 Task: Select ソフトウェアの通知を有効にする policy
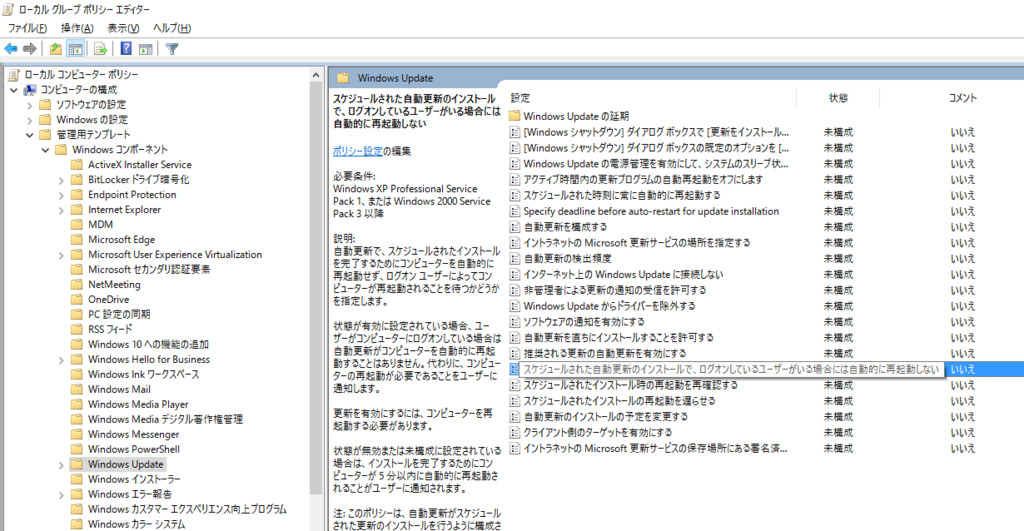click(583, 322)
